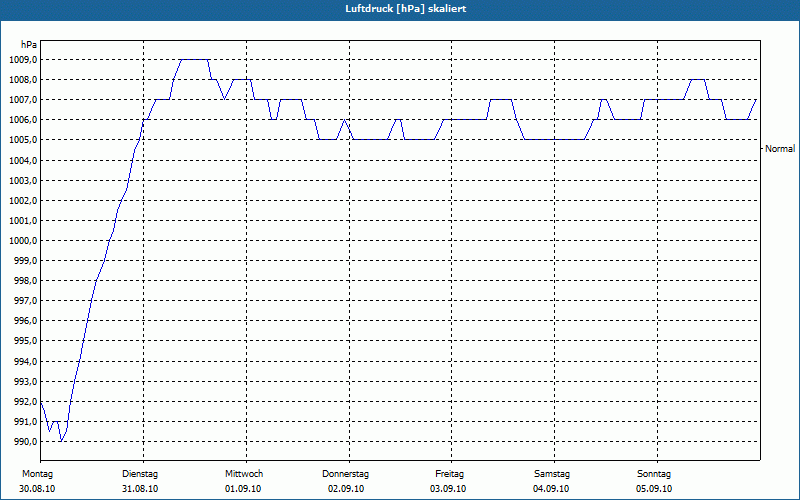The height and width of the screenshot is (500, 800).
Task: Select the 1006,0 axis value
Action: (23, 120)
